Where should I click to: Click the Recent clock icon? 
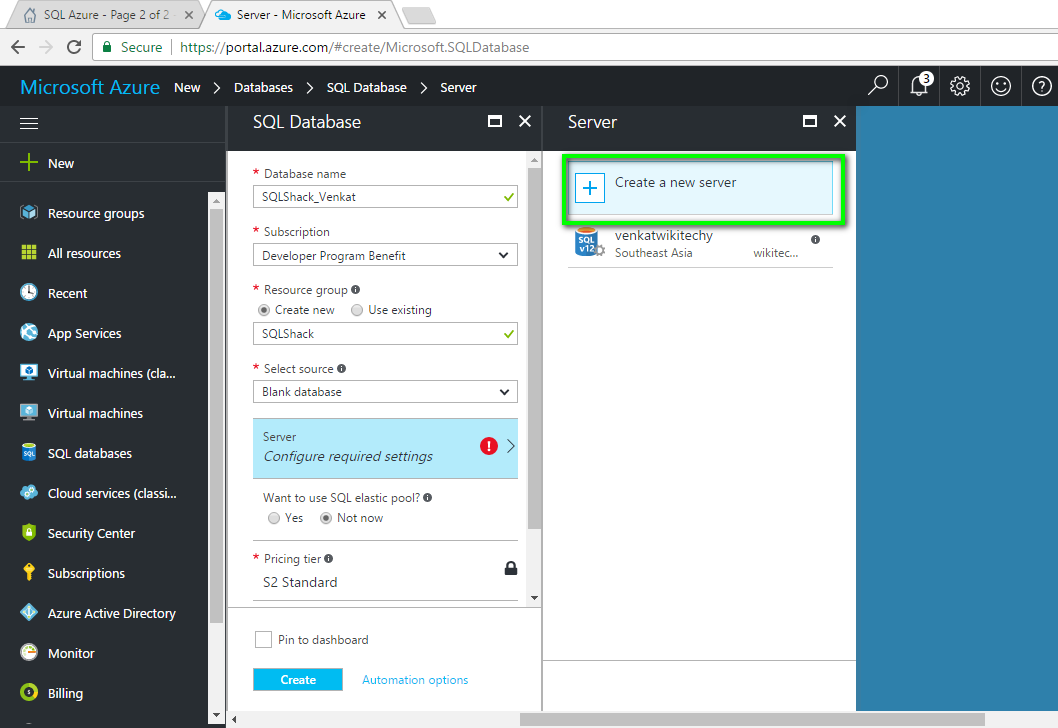coord(29,292)
